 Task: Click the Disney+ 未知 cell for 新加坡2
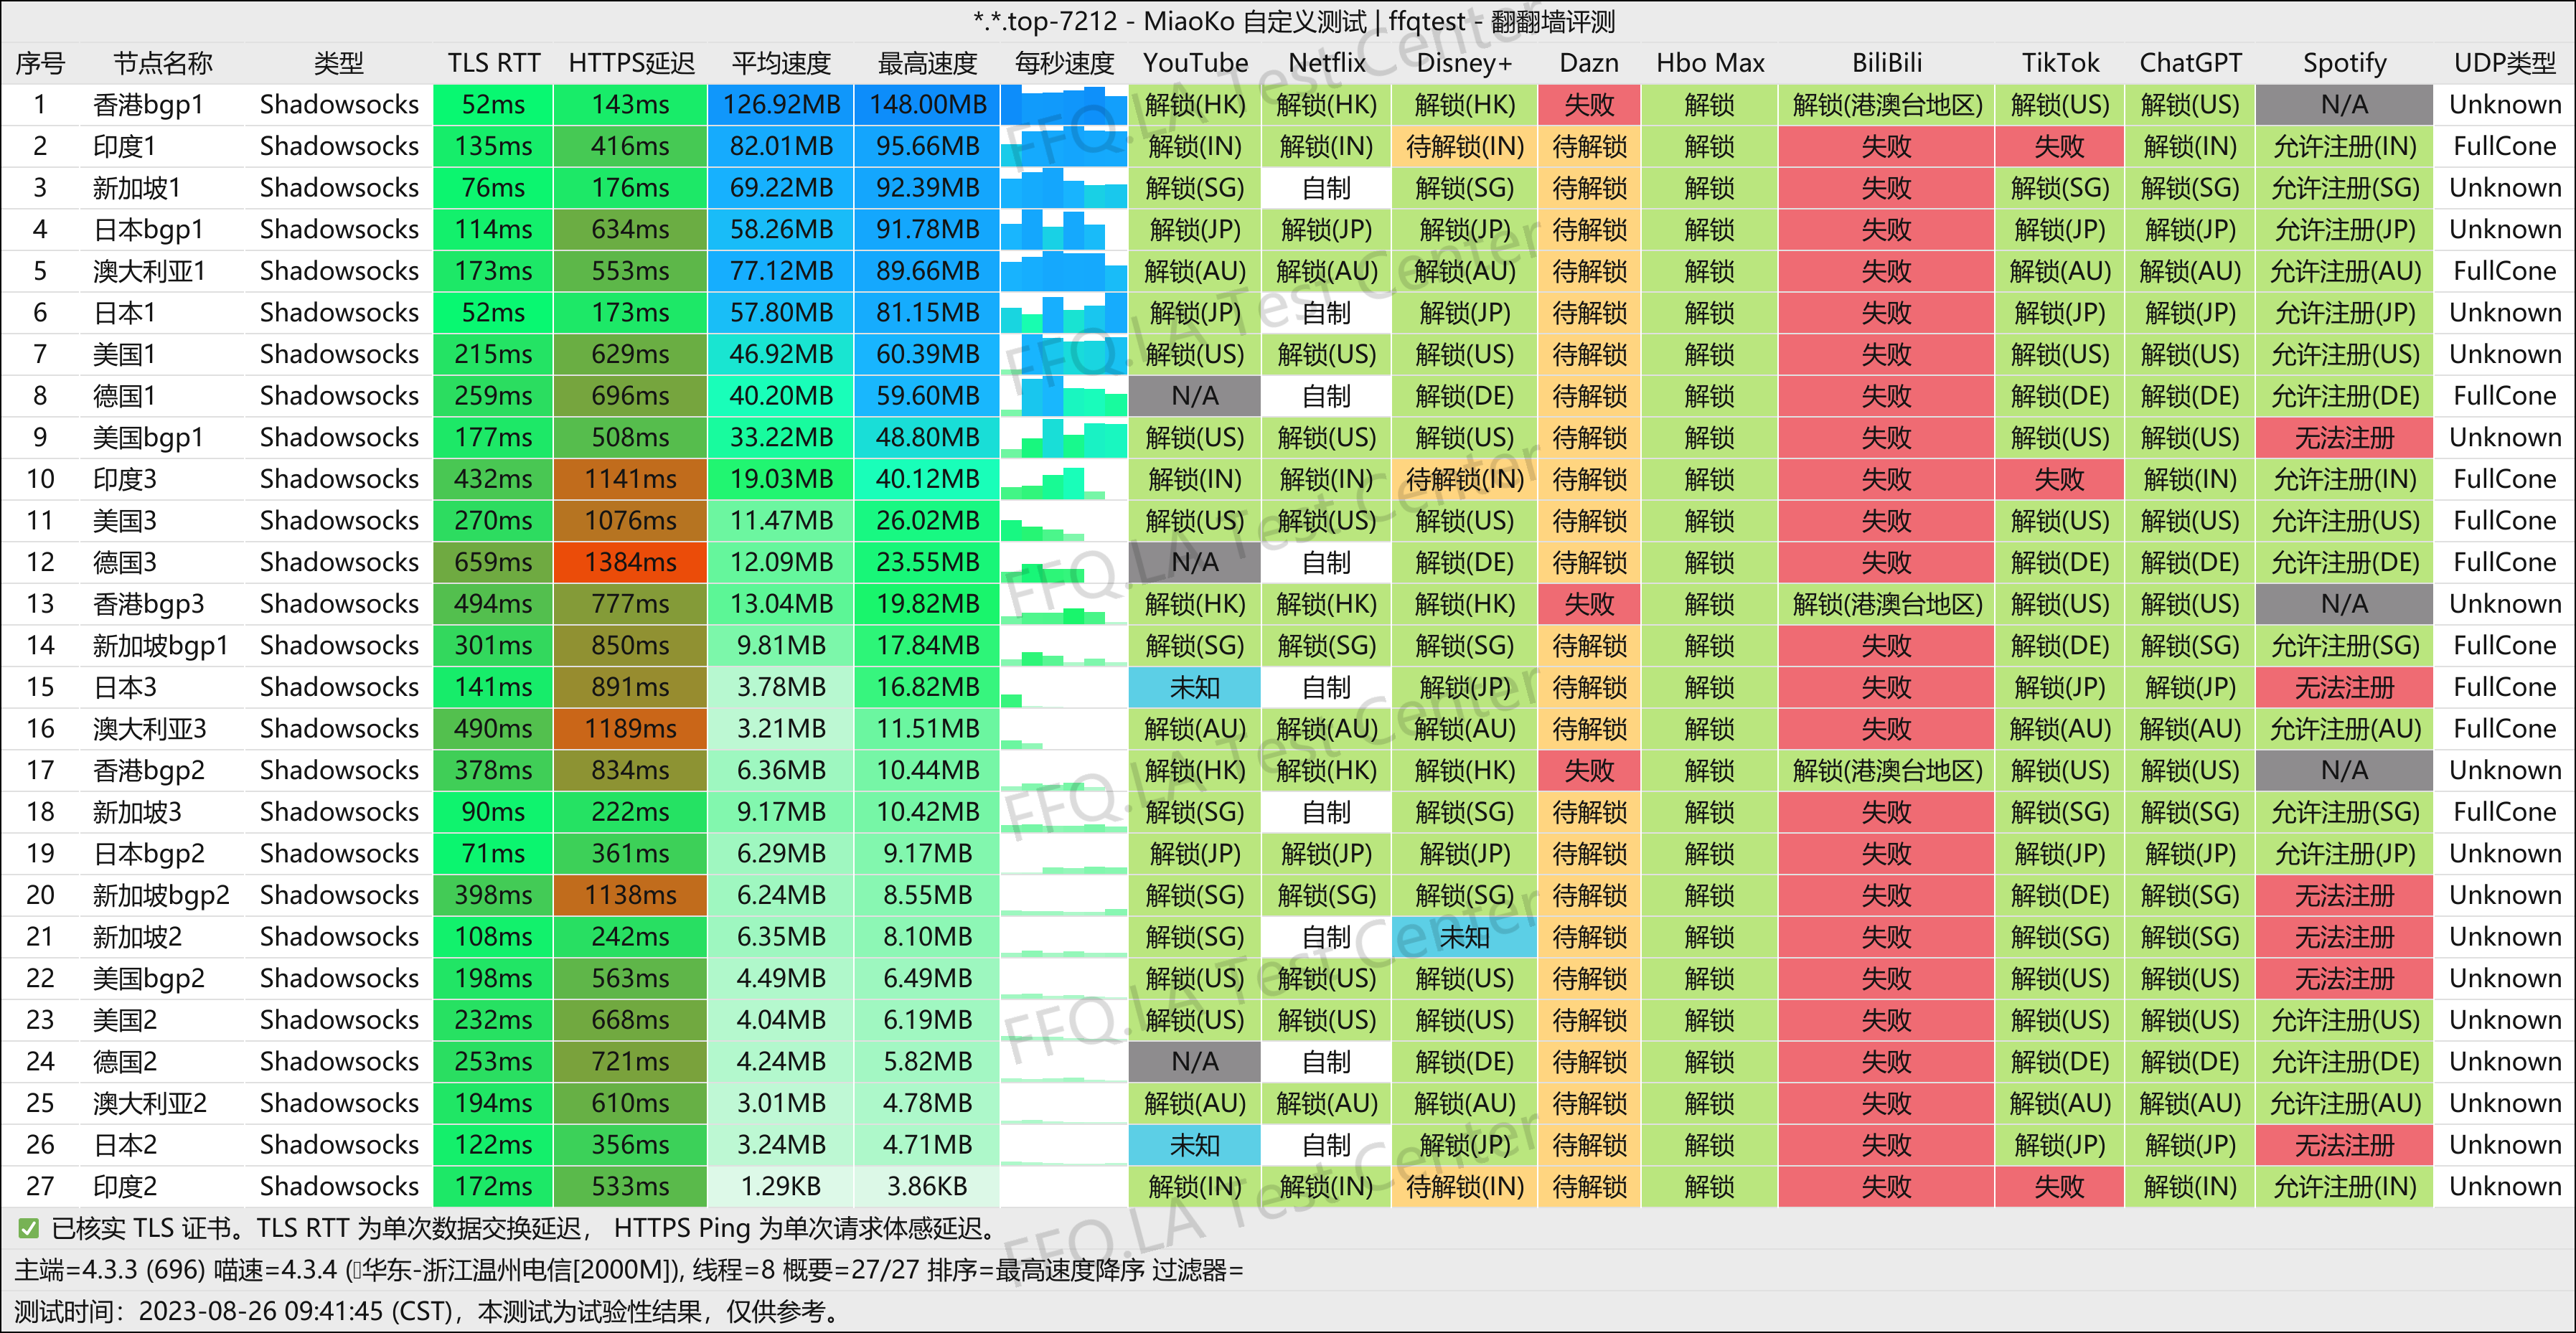[1464, 937]
